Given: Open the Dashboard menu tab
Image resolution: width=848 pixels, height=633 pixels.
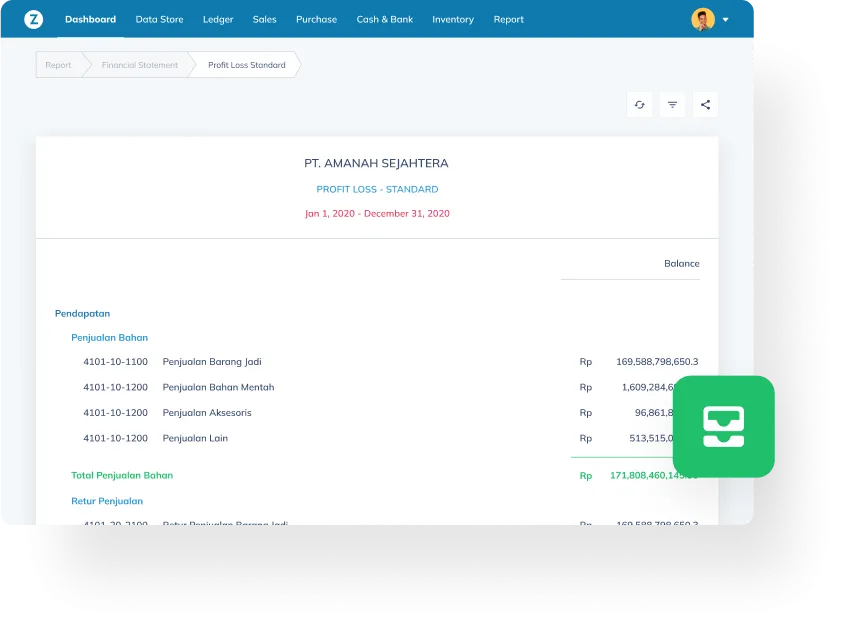Looking at the screenshot, I should point(90,19).
